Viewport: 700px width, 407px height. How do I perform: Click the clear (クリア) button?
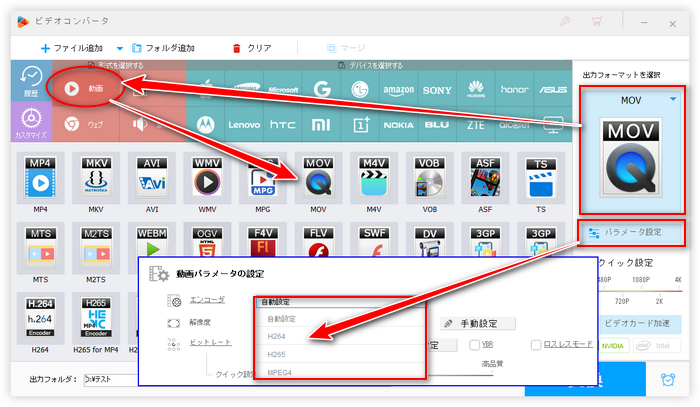click(252, 48)
